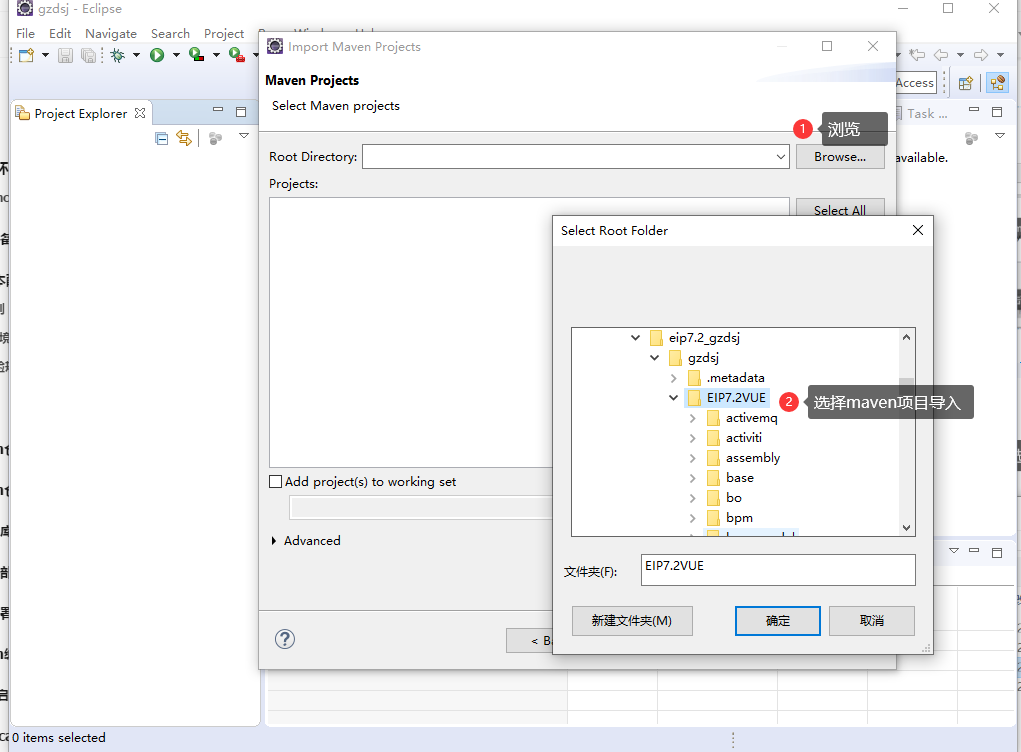Screen dimensions: 1021x752
Task: Click the grey focus icon in Task List
Action: tap(971, 138)
